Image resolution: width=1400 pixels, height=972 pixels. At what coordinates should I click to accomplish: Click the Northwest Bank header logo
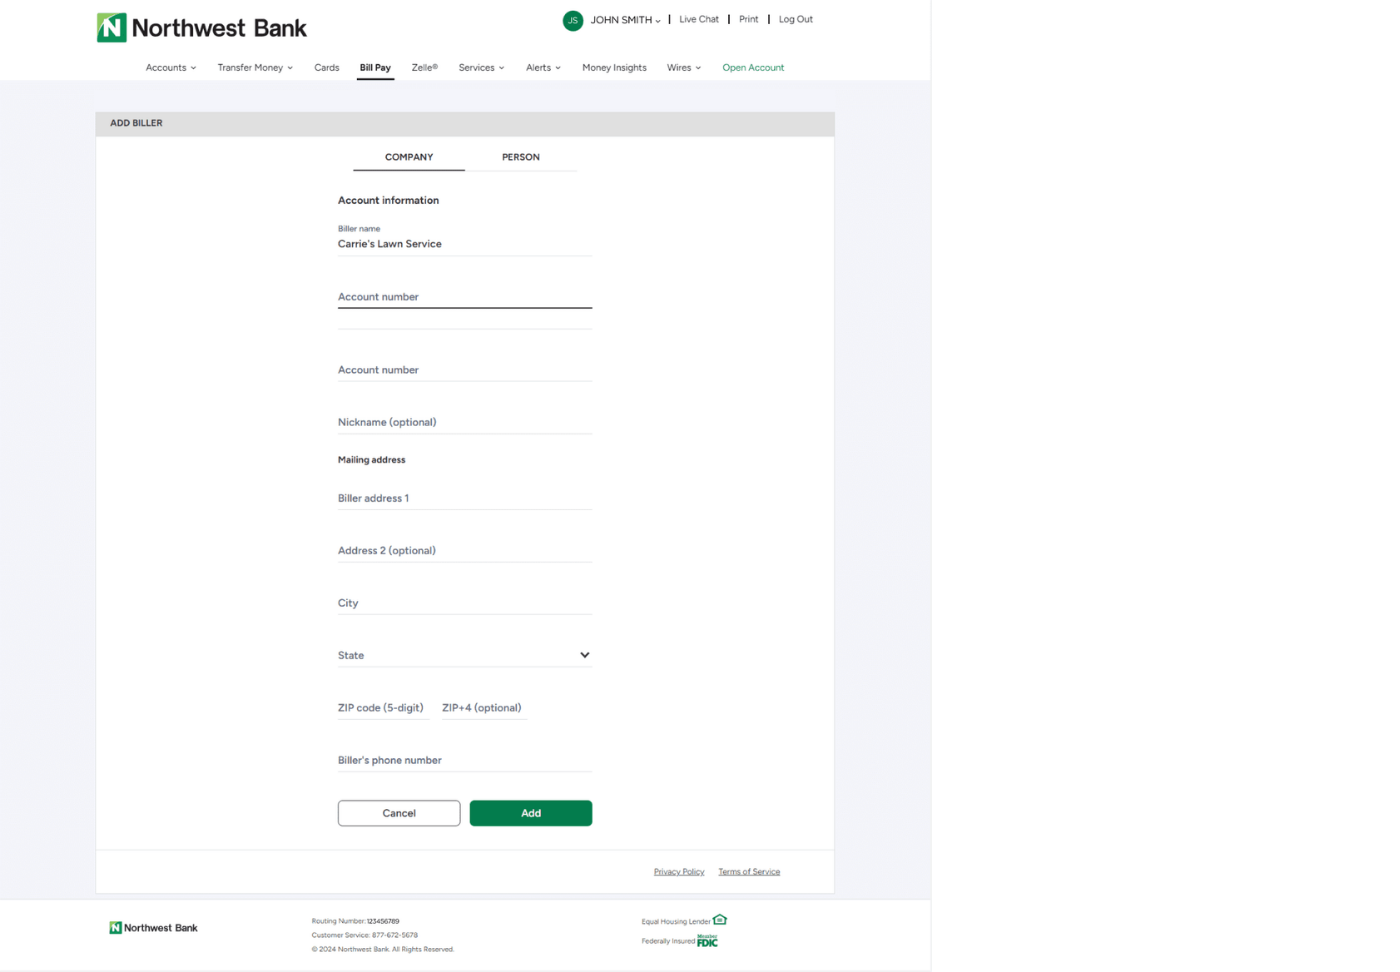[201, 28]
